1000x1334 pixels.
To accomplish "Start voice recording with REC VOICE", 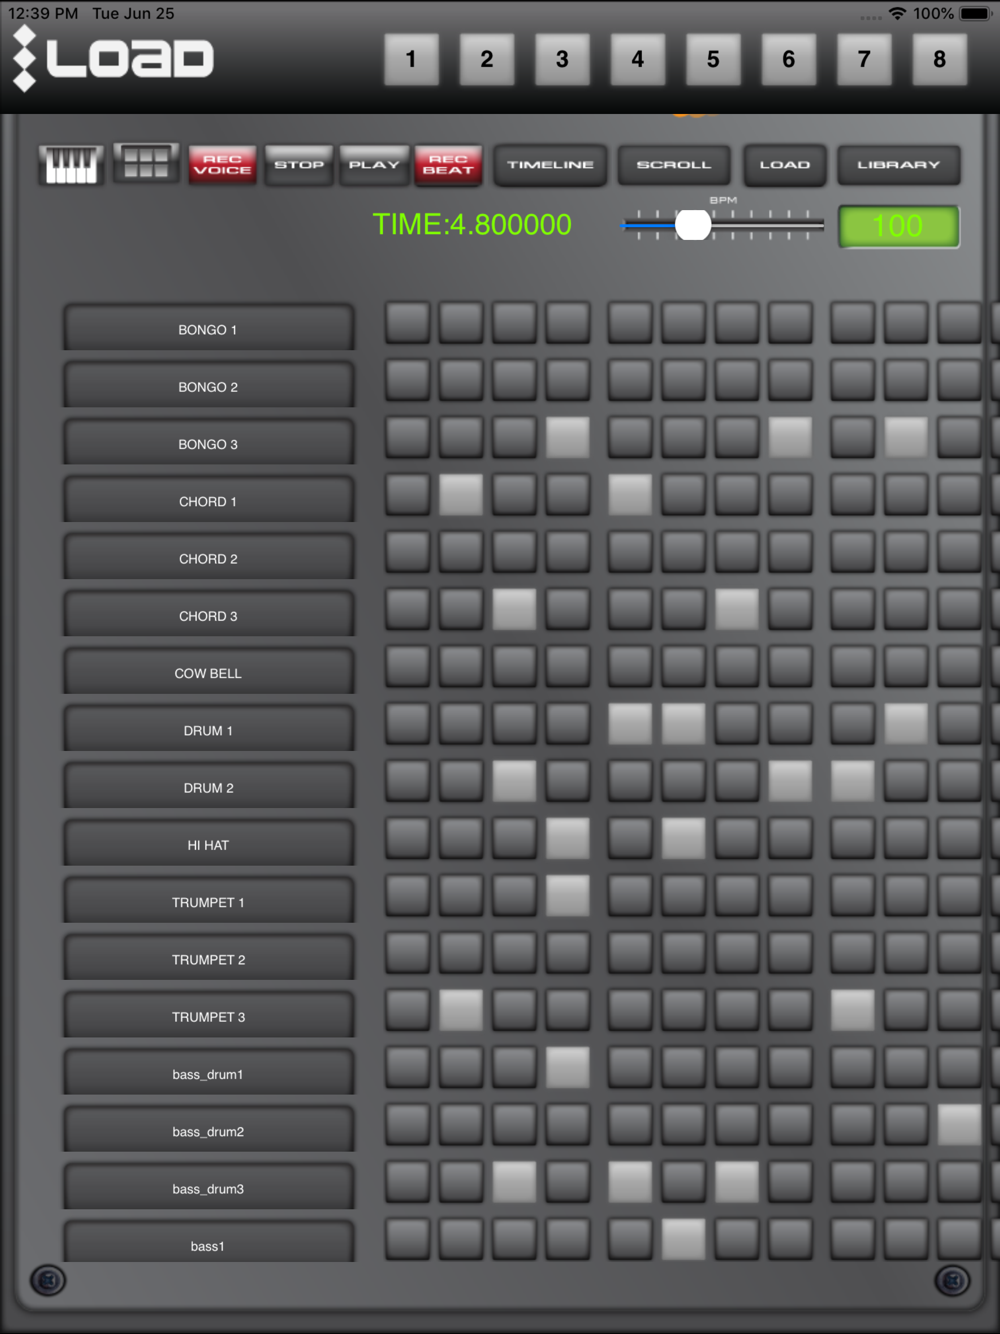I will pyautogui.click(x=222, y=165).
